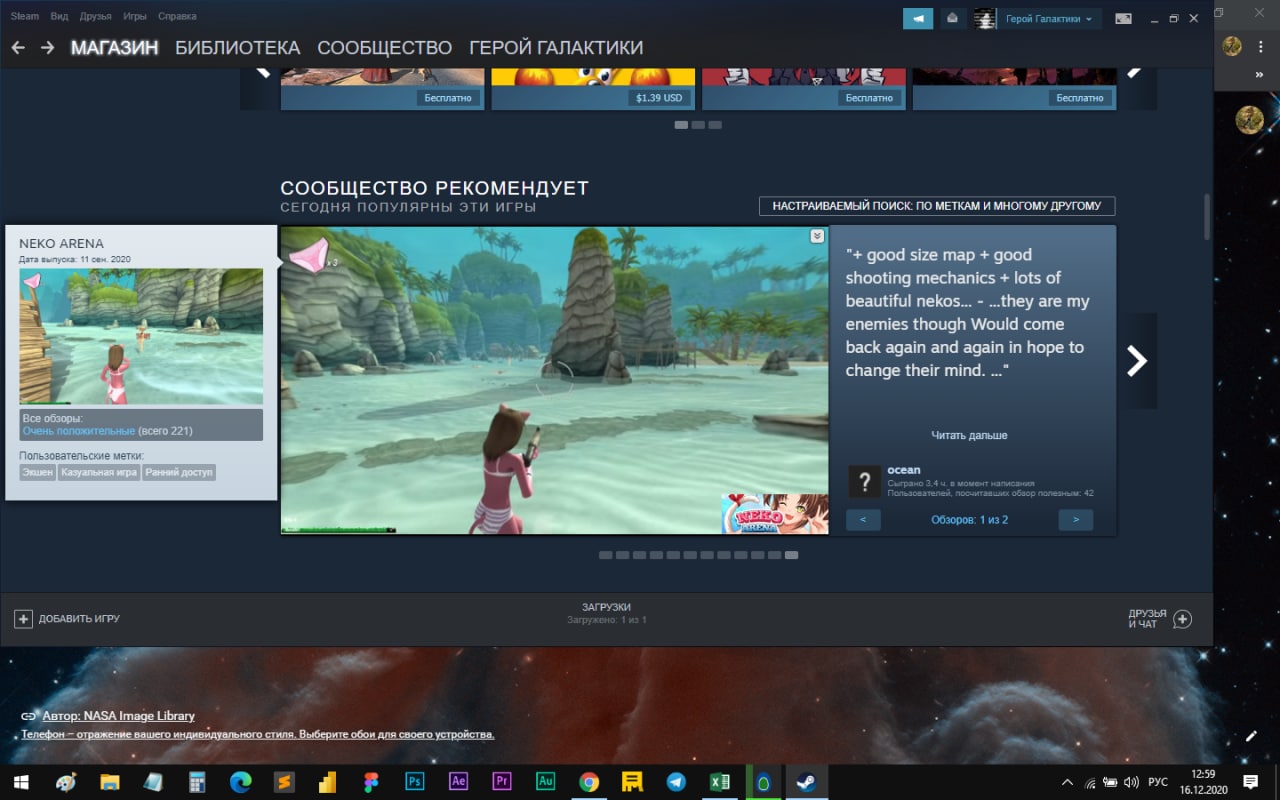1280x800 pixels.
Task: Open the Windows notification center
Action: (1251, 781)
